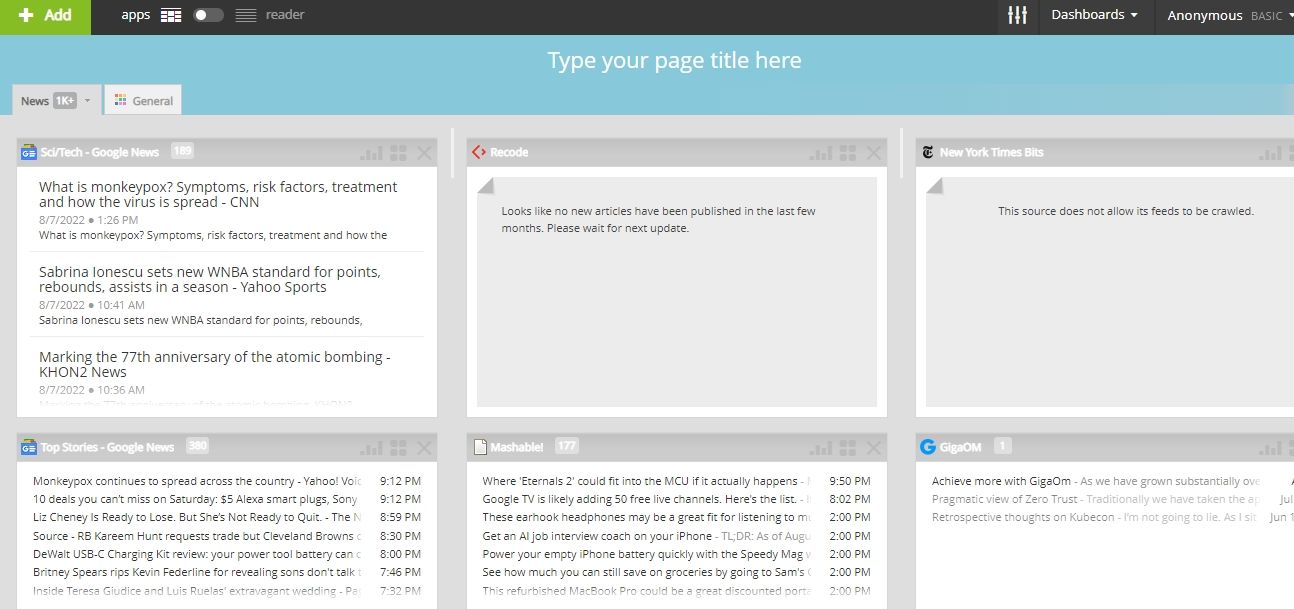Expand the News tab dropdown arrow
Image resolution: width=1294 pixels, height=609 pixels.
click(87, 101)
